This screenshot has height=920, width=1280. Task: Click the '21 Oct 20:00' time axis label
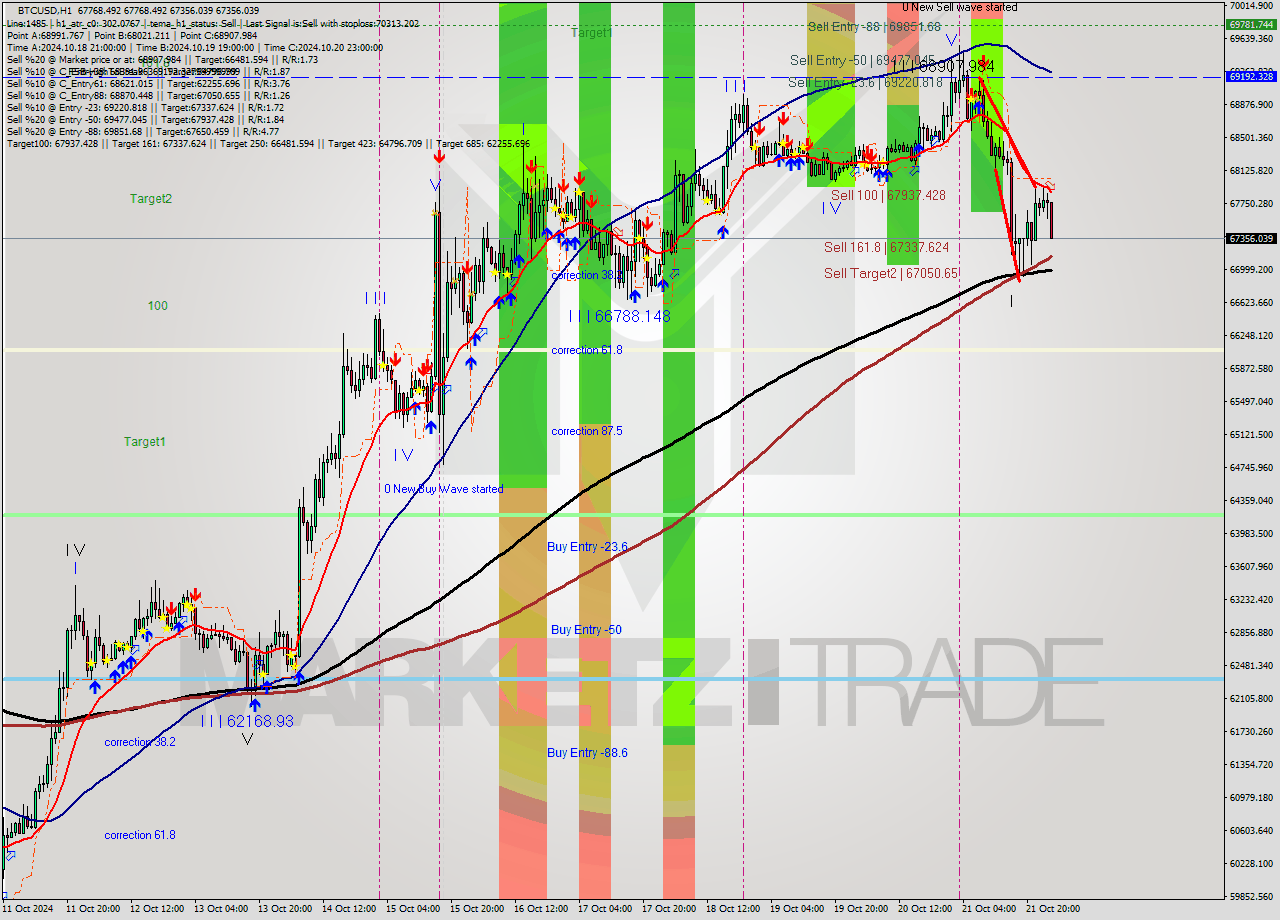(1053, 909)
